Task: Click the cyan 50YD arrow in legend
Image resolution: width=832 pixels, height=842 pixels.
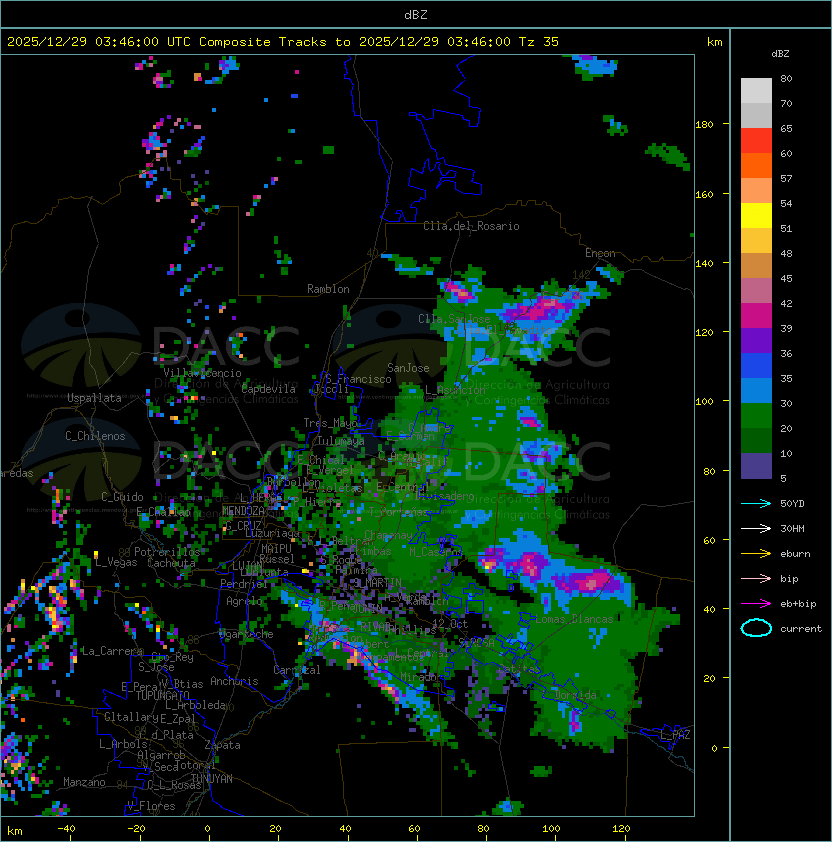Action: click(756, 503)
